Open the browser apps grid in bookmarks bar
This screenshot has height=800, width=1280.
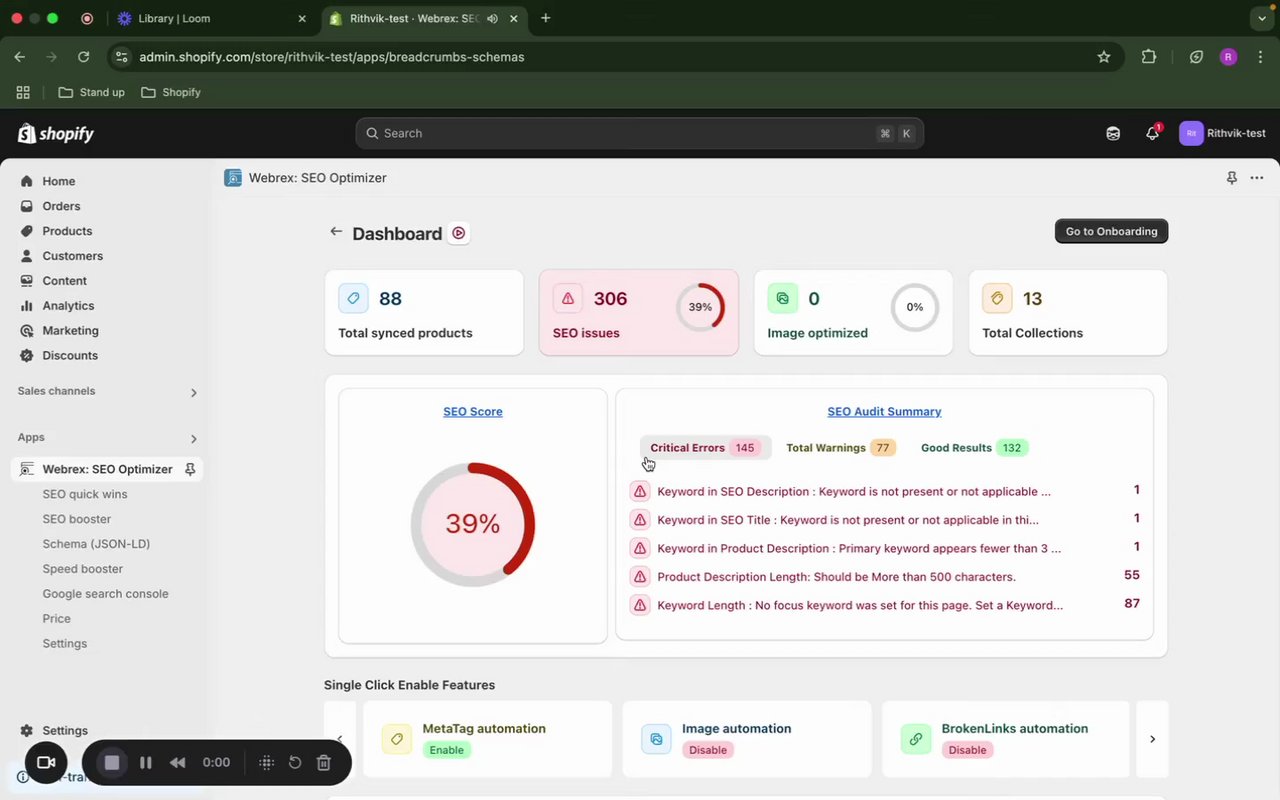click(x=23, y=92)
